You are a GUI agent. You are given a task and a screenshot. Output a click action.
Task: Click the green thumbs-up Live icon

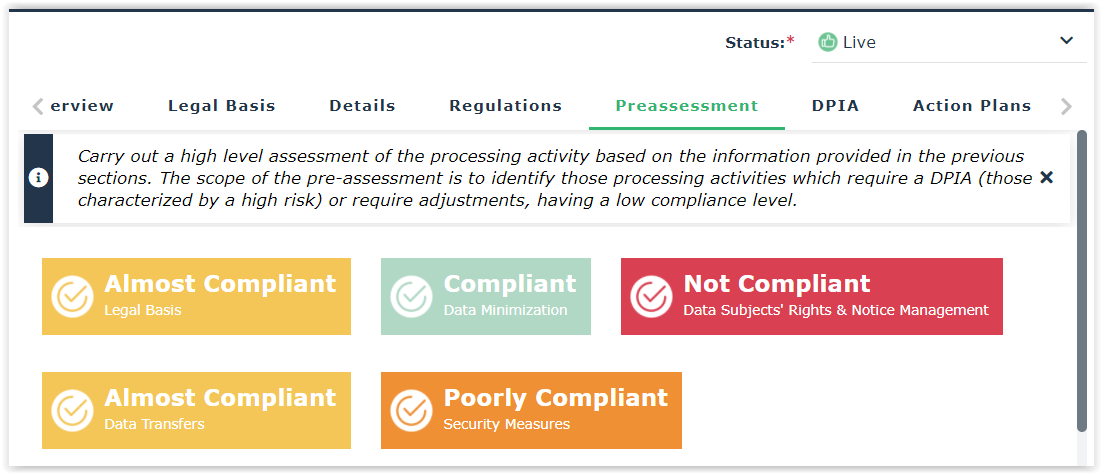827,42
